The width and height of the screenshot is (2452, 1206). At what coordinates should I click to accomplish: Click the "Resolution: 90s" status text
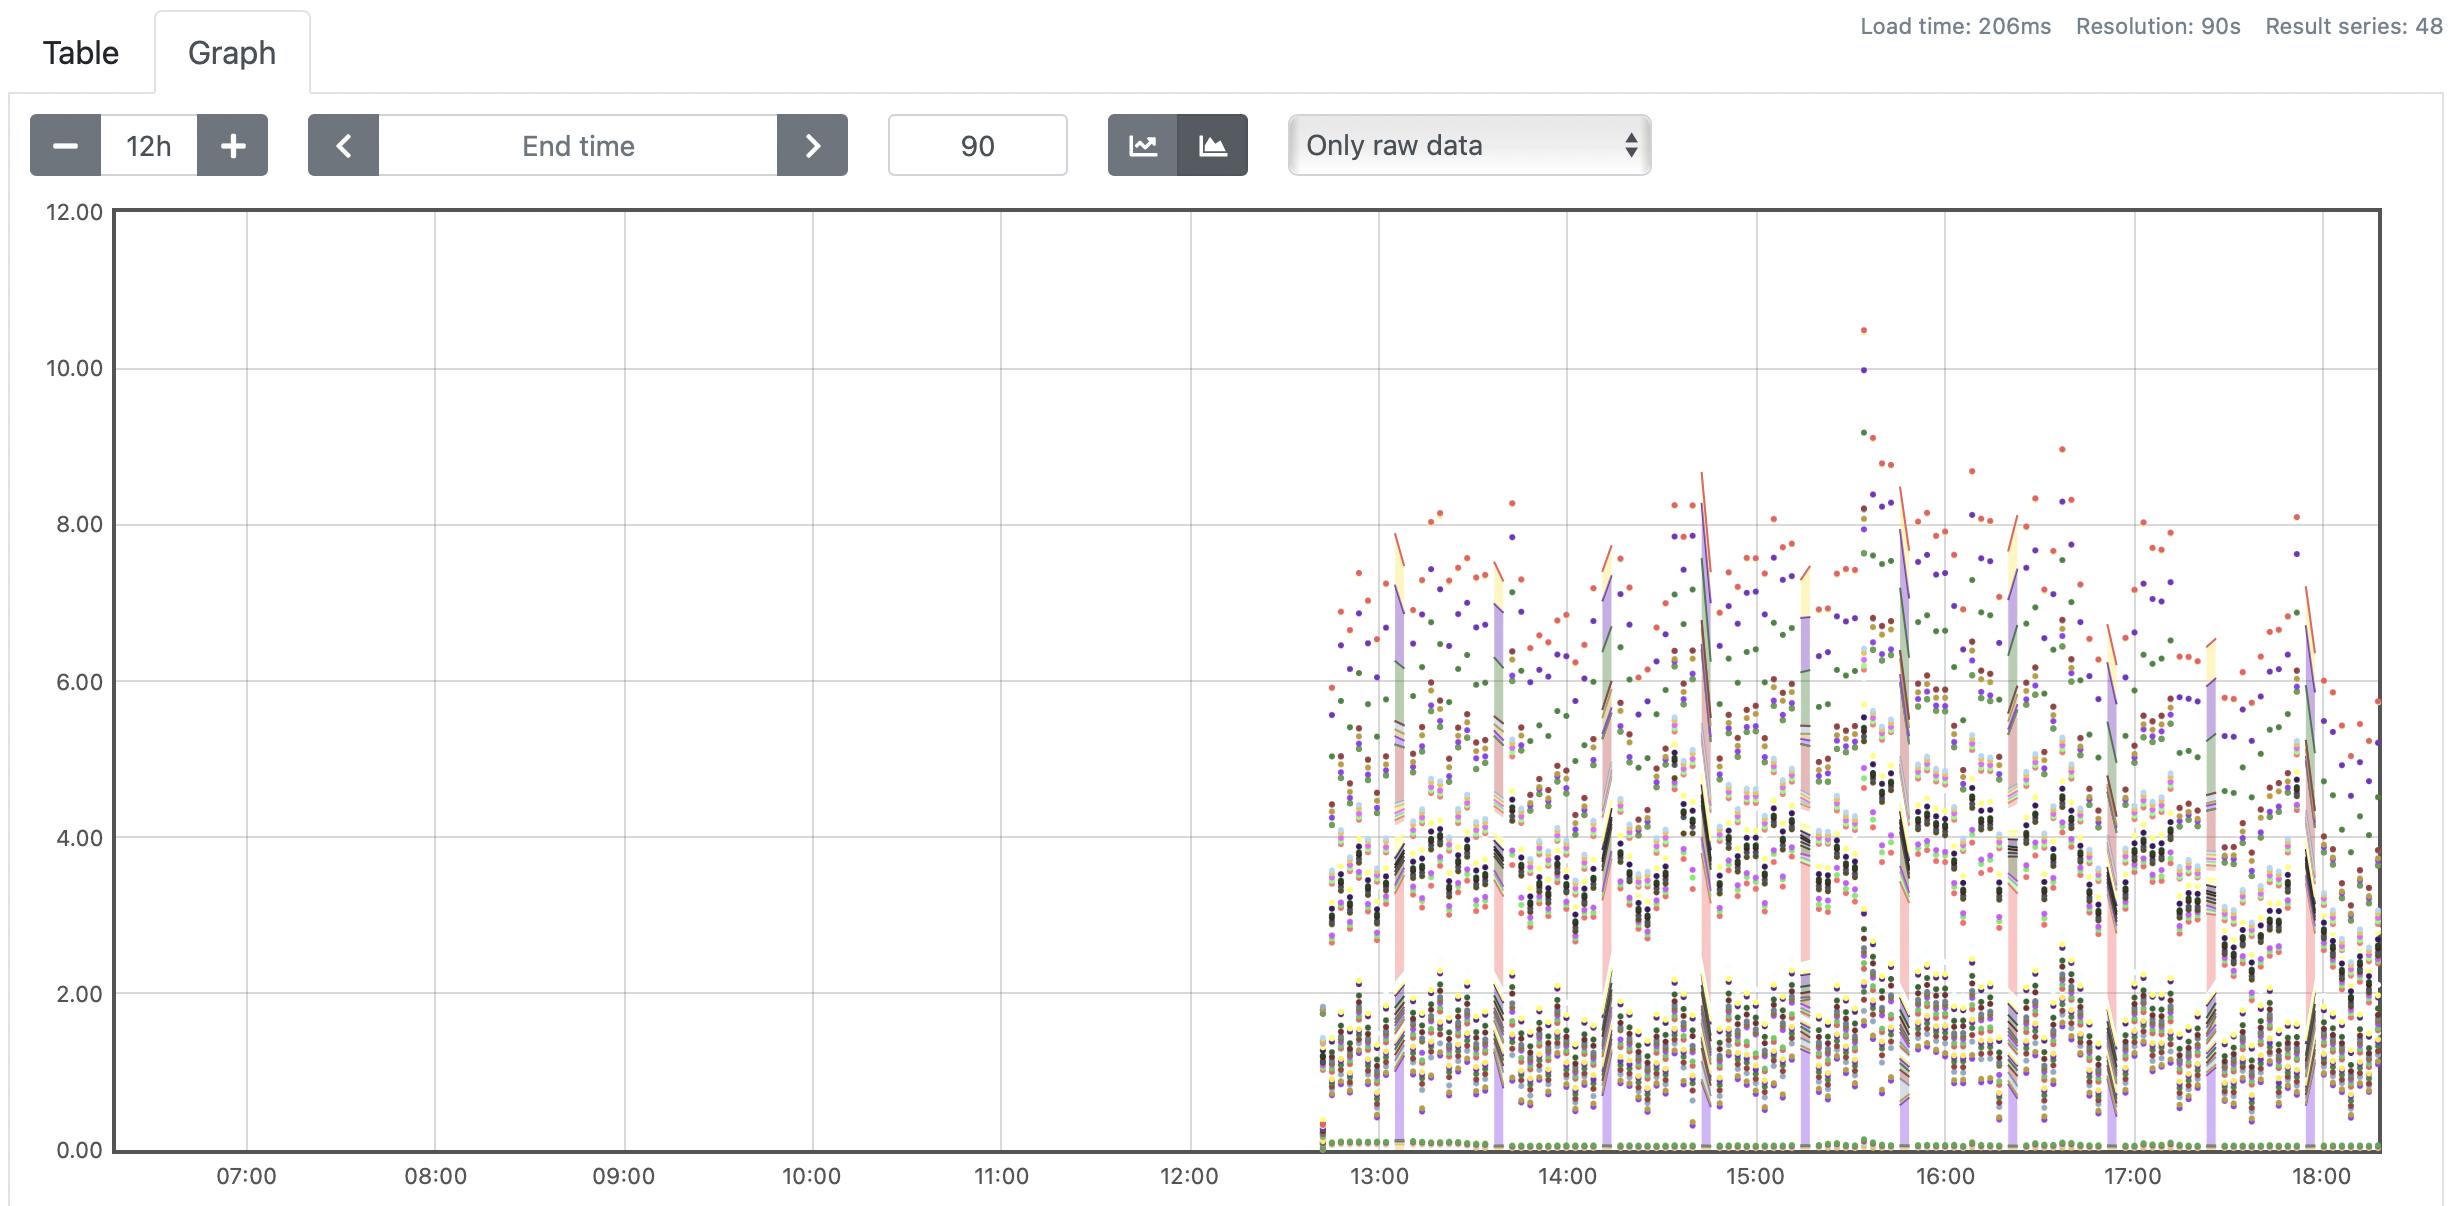coord(2157,27)
